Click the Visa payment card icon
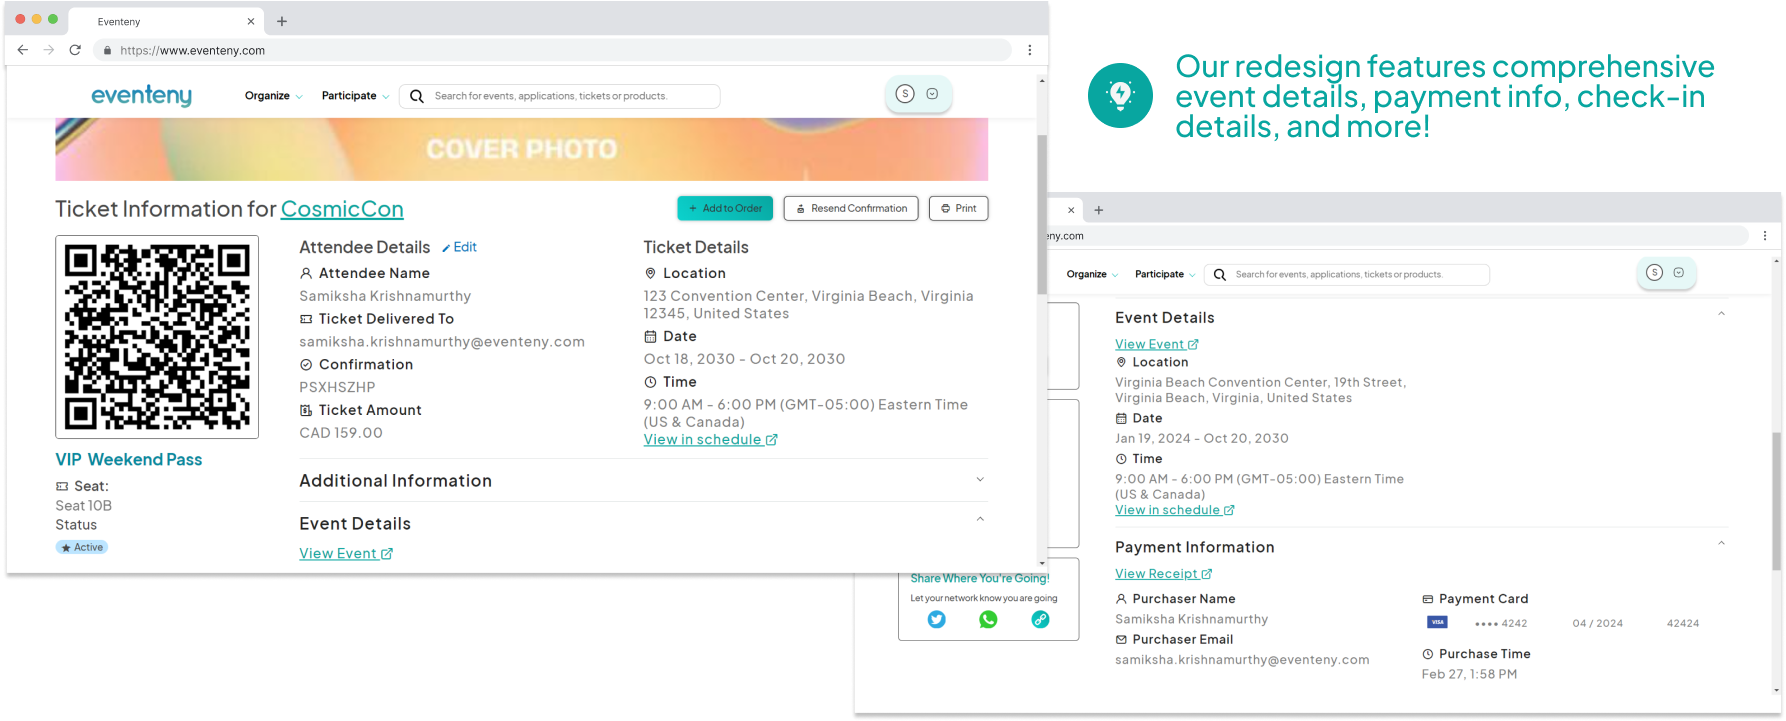This screenshot has width=1786, height=721. (1437, 622)
